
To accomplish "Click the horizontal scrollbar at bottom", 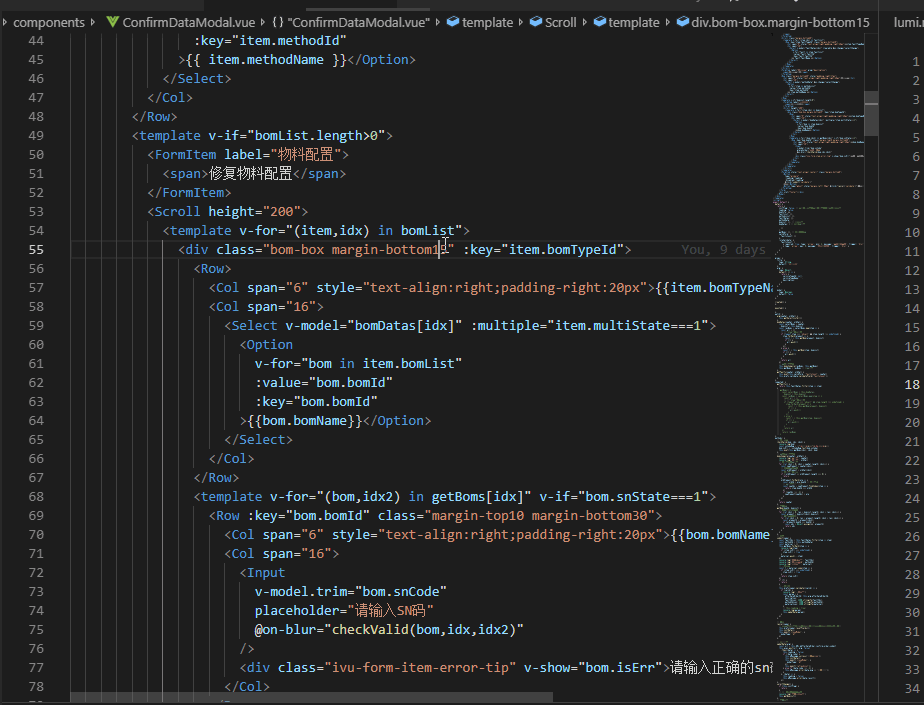I will [312, 698].
